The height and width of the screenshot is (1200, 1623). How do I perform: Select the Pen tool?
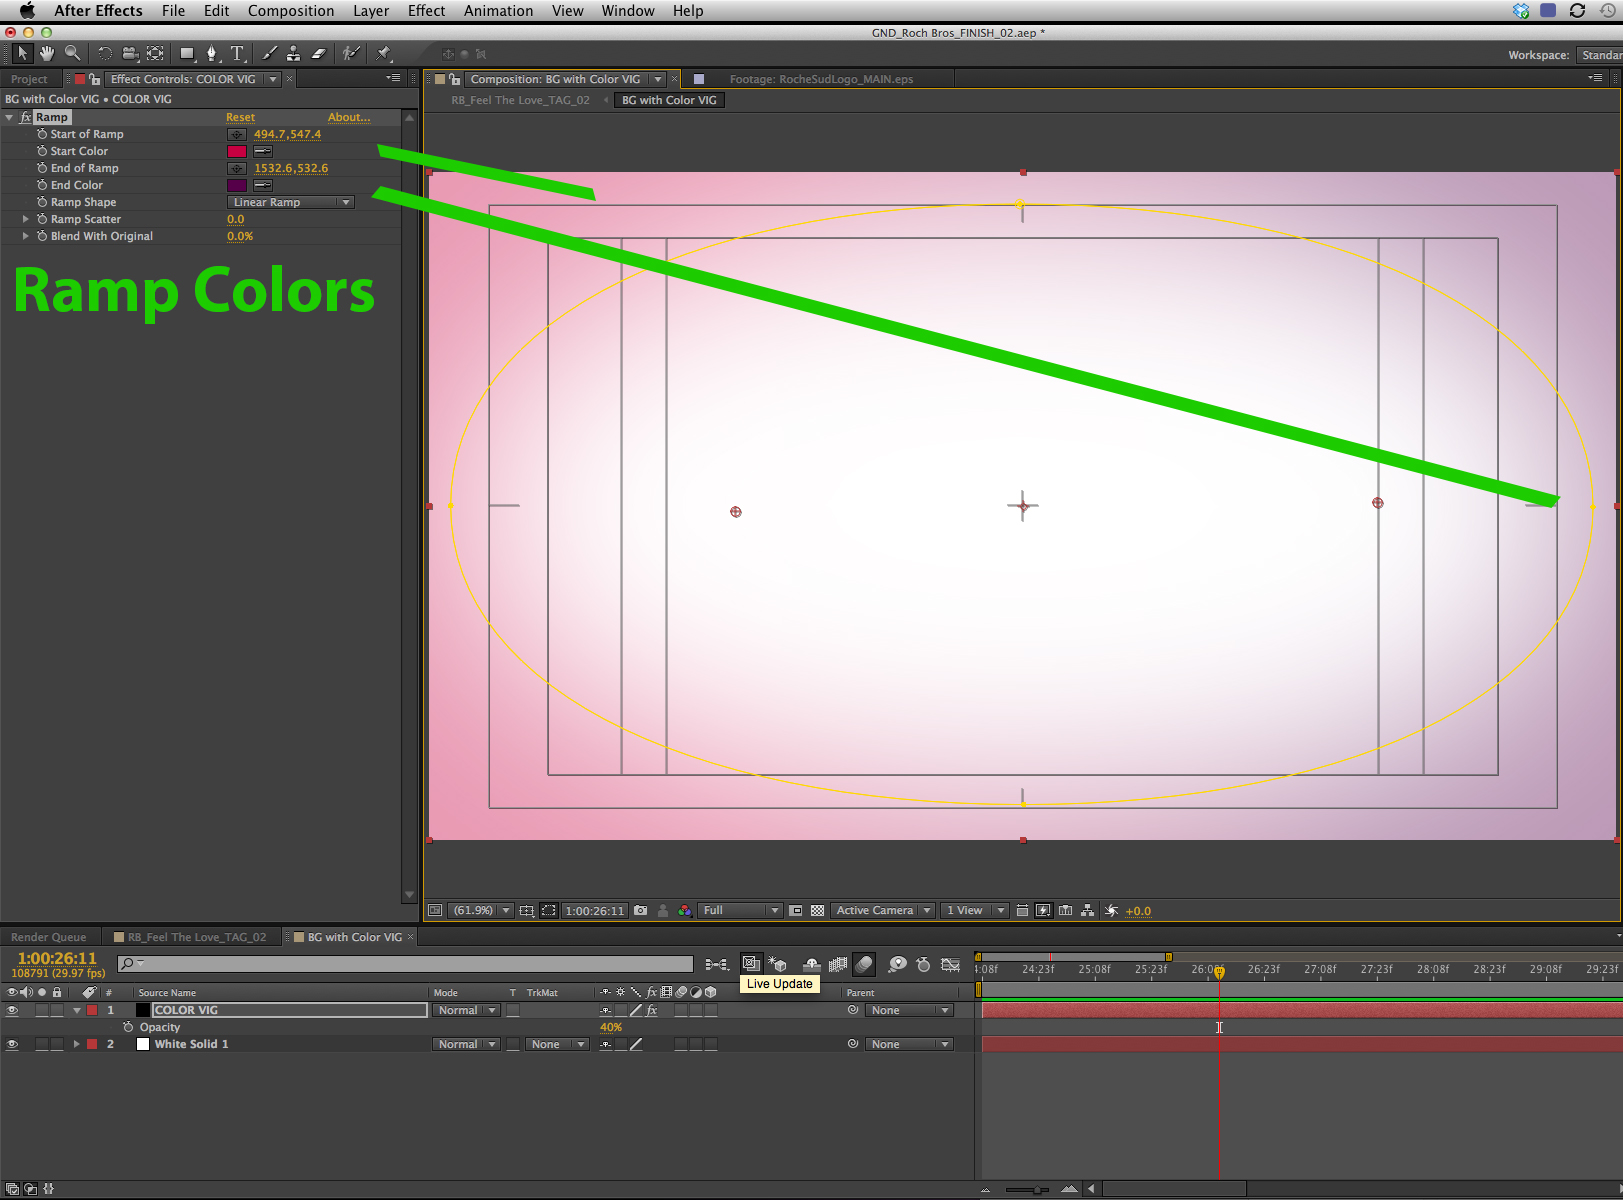click(x=211, y=53)
